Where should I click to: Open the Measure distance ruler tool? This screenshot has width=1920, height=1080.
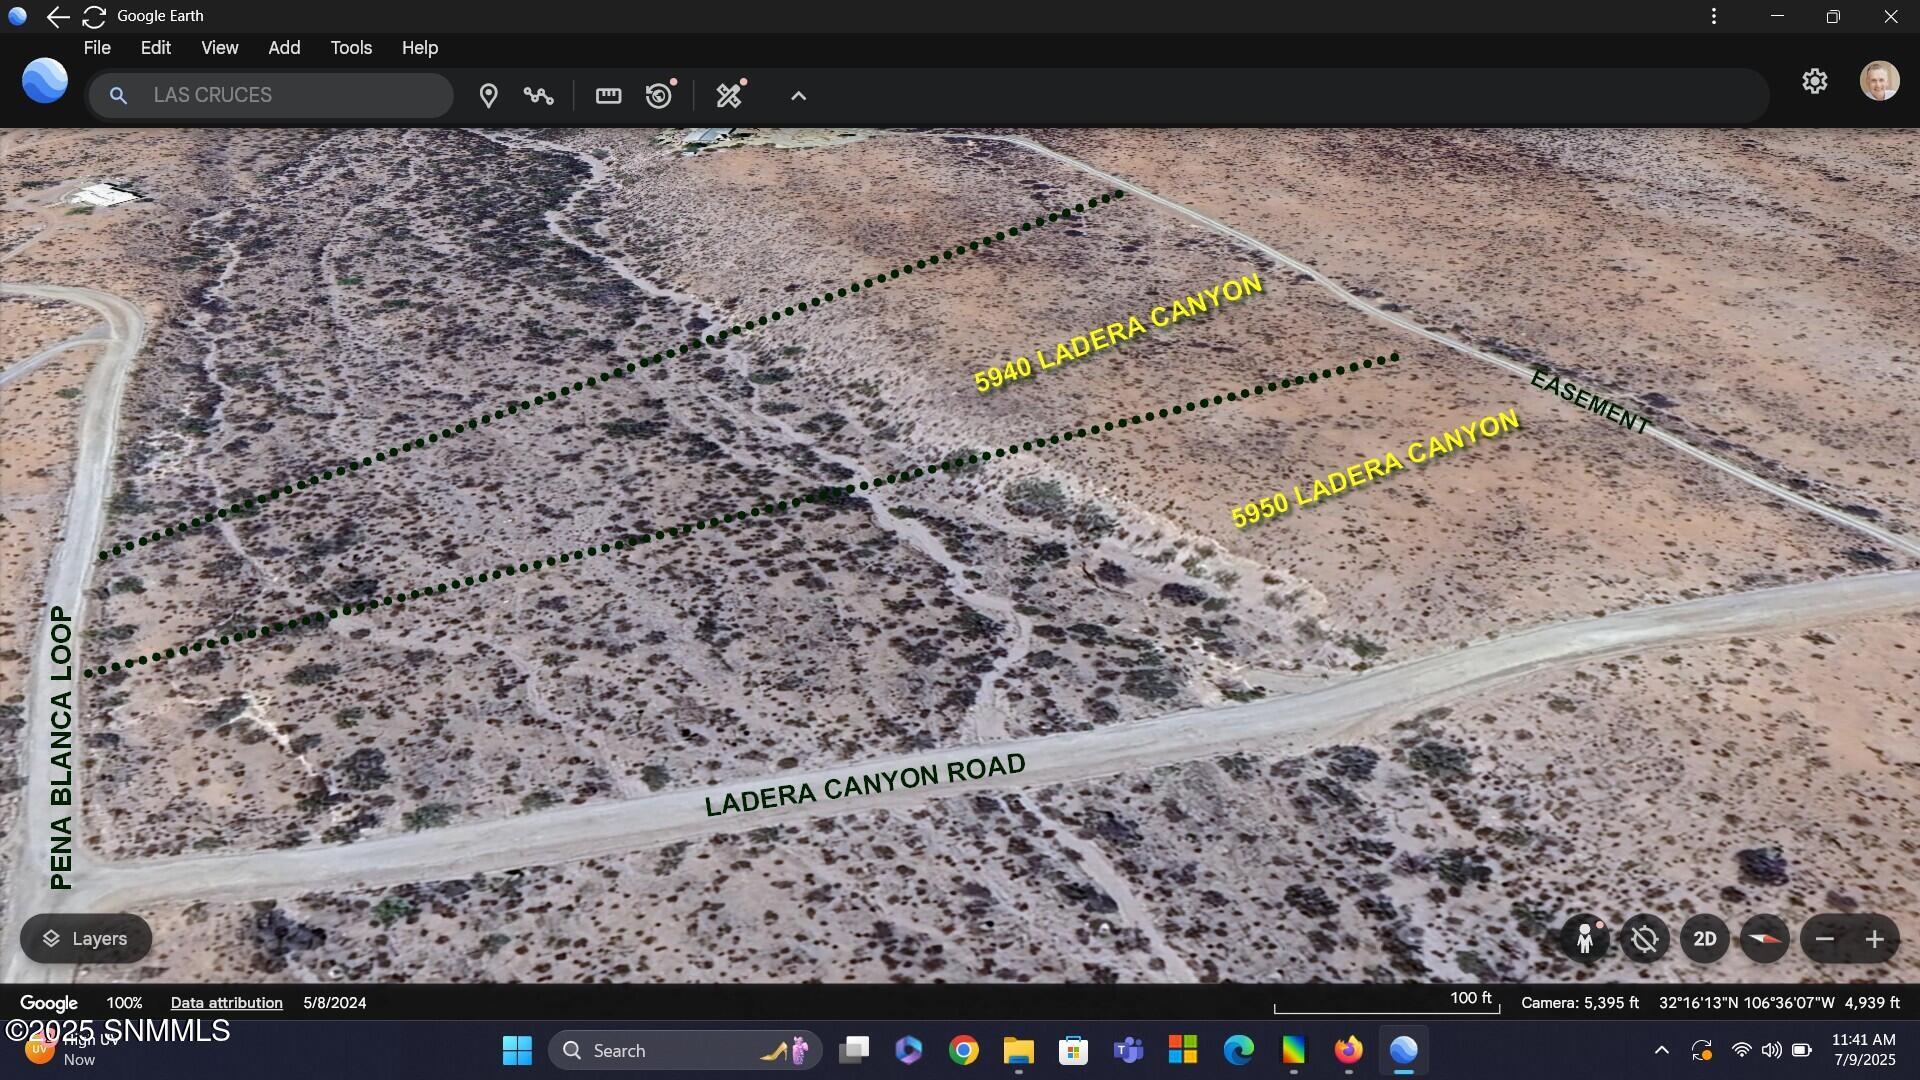(x=608, y=95)
